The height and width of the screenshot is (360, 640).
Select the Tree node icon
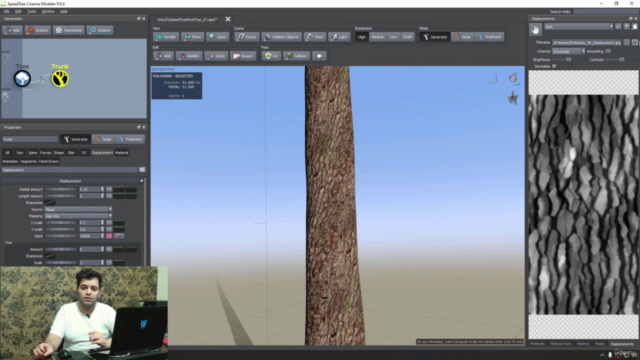(x=22, y=78)
